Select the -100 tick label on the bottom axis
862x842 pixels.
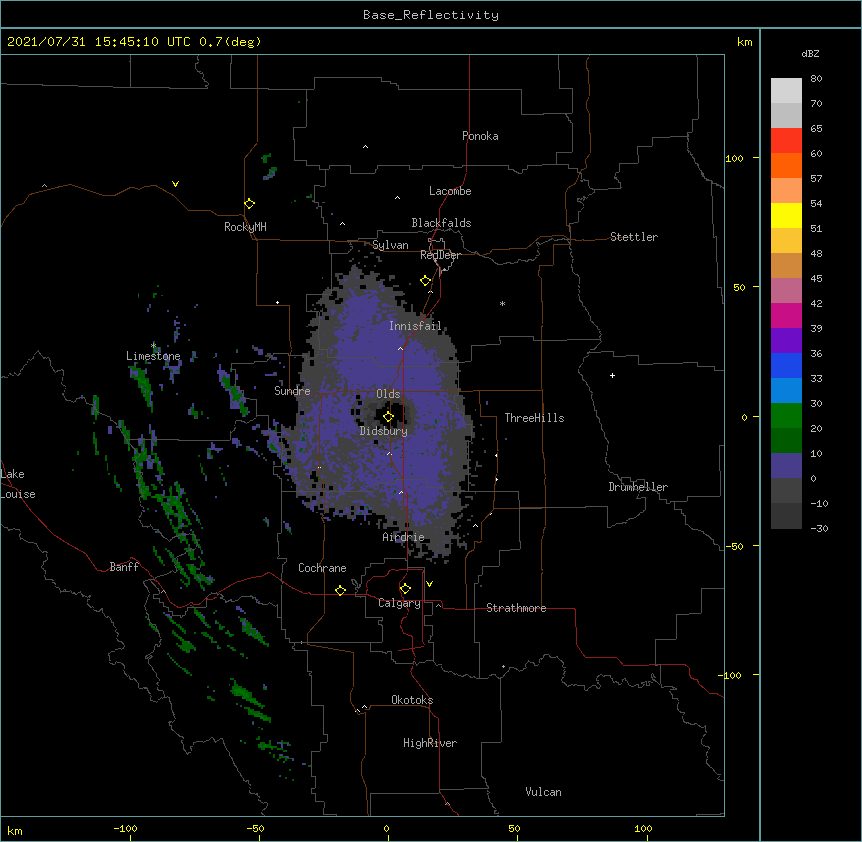tap(125, 828)
